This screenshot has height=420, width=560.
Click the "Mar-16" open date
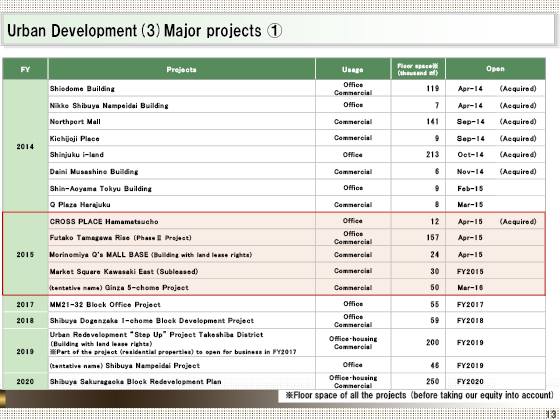click(470, 288)
